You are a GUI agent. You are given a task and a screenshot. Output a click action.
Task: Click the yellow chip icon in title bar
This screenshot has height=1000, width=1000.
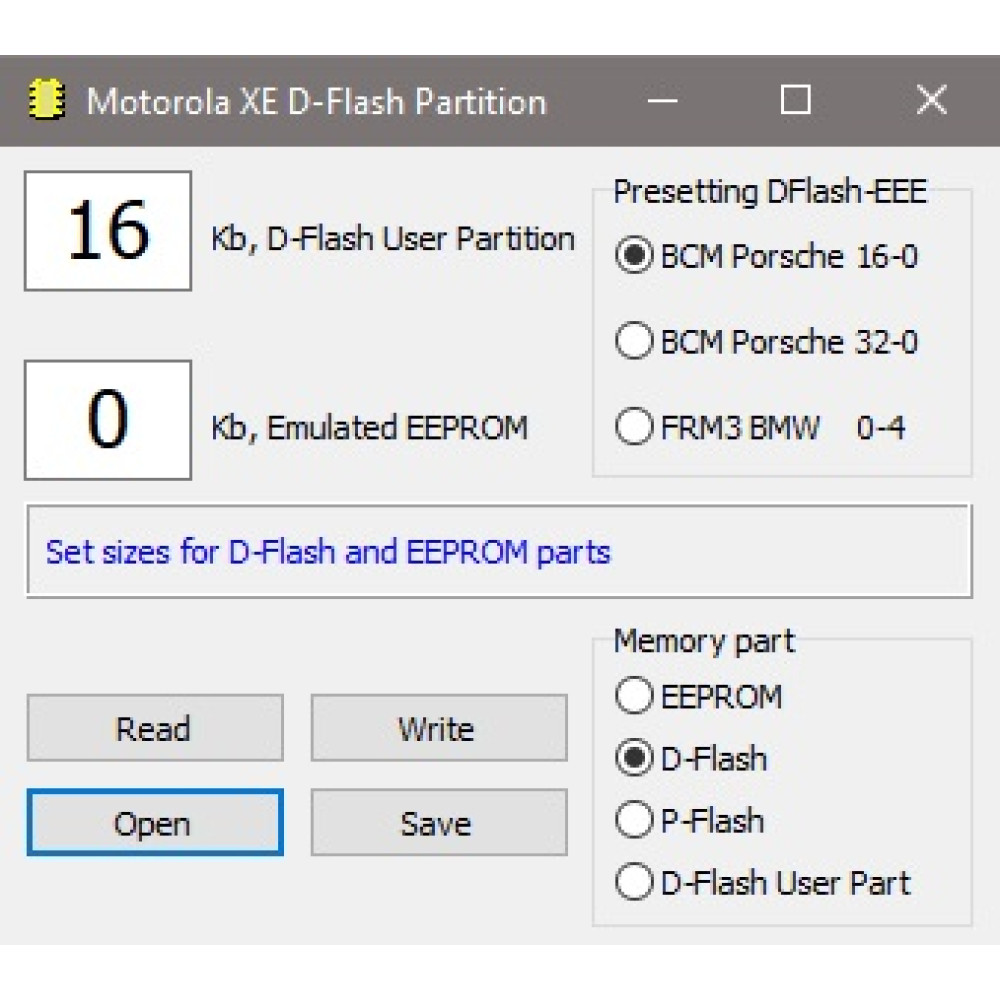46,99
